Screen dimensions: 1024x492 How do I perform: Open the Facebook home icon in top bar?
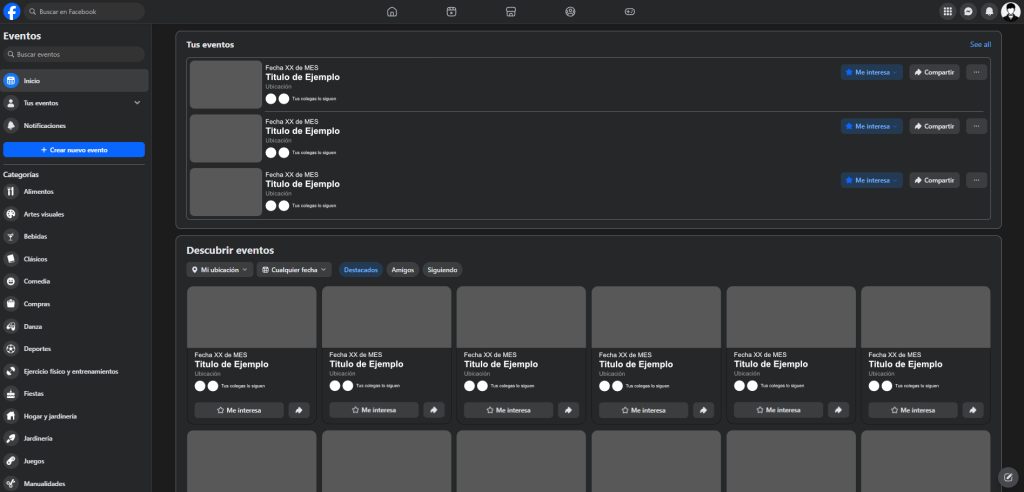click(x=392, y=12)
